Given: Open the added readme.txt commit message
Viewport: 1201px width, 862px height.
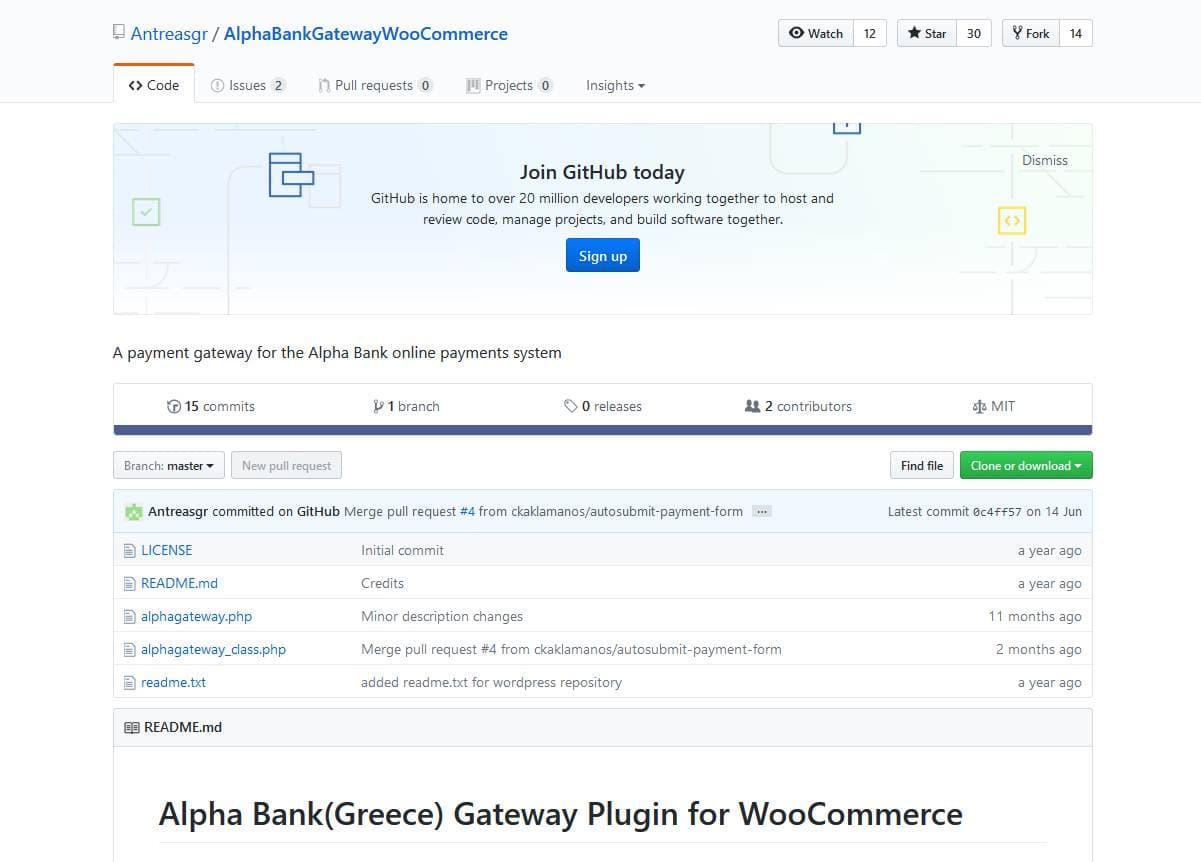Looking at the screenshot, I should point(491,682).
